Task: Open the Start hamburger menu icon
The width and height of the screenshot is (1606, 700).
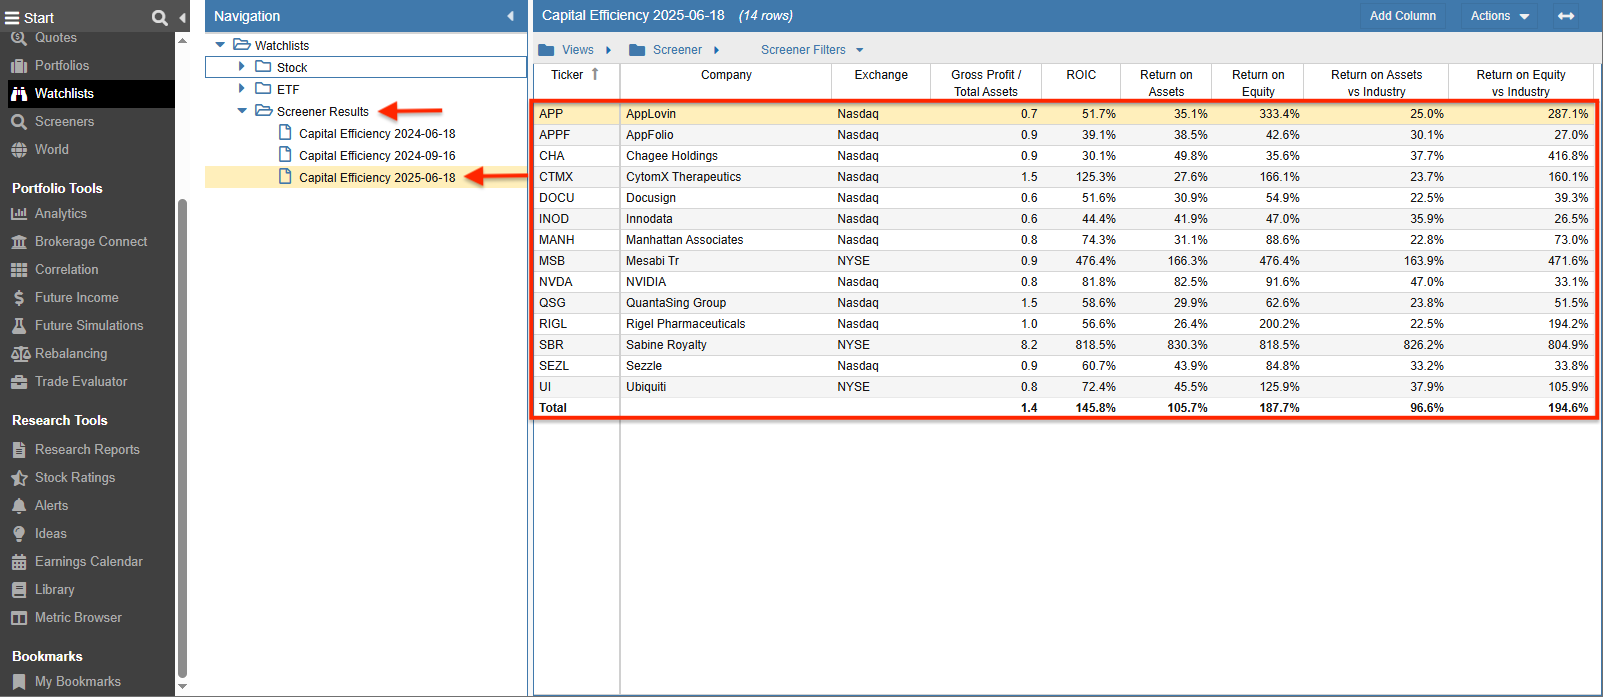Action: [12, 17]
